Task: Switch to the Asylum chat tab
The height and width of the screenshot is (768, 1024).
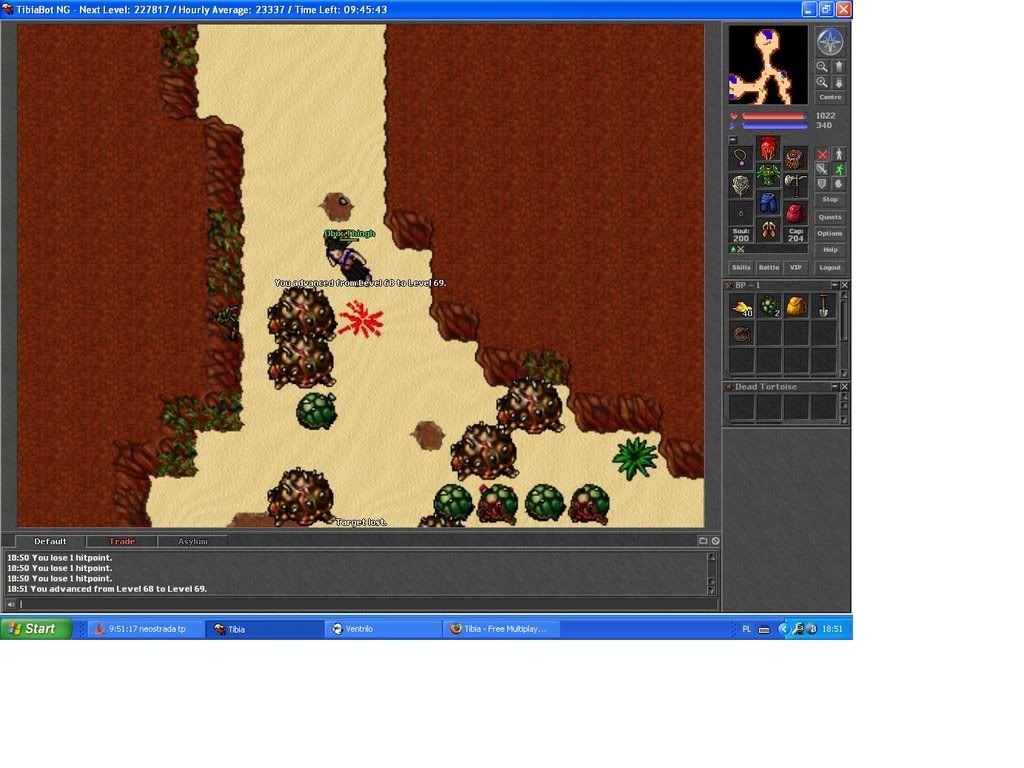Action: 193,541
